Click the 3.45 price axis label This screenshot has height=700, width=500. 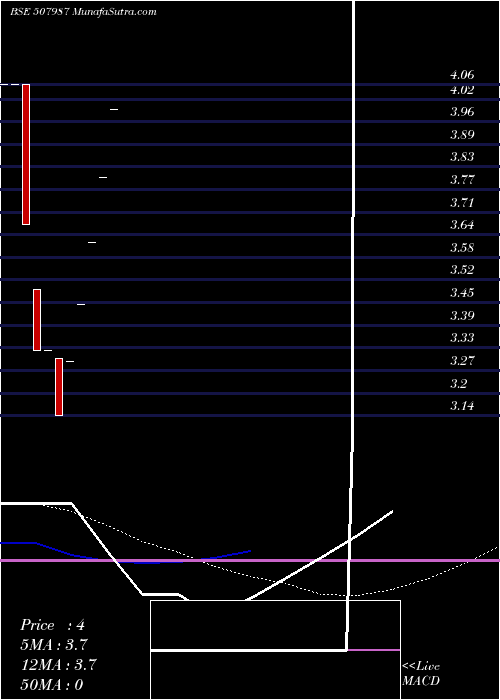coord(462,293)
